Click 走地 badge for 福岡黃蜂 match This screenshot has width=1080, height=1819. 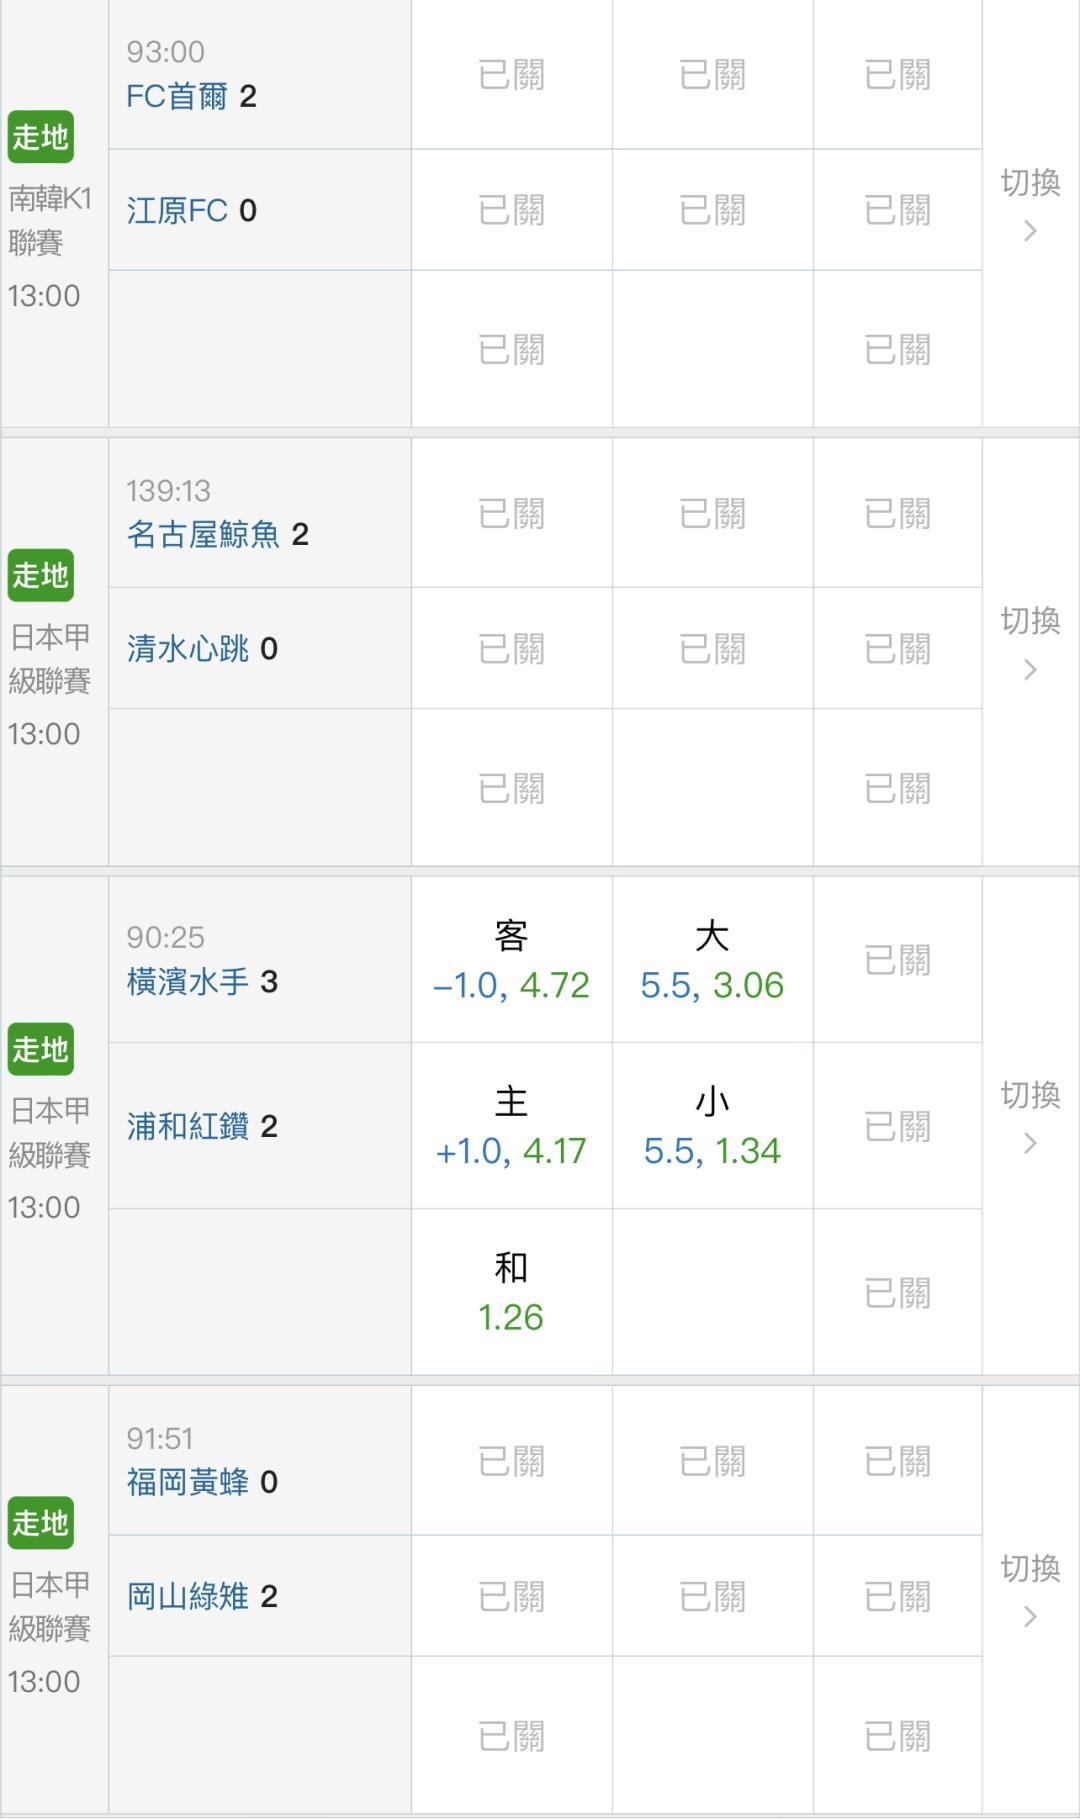[41, 1523]
